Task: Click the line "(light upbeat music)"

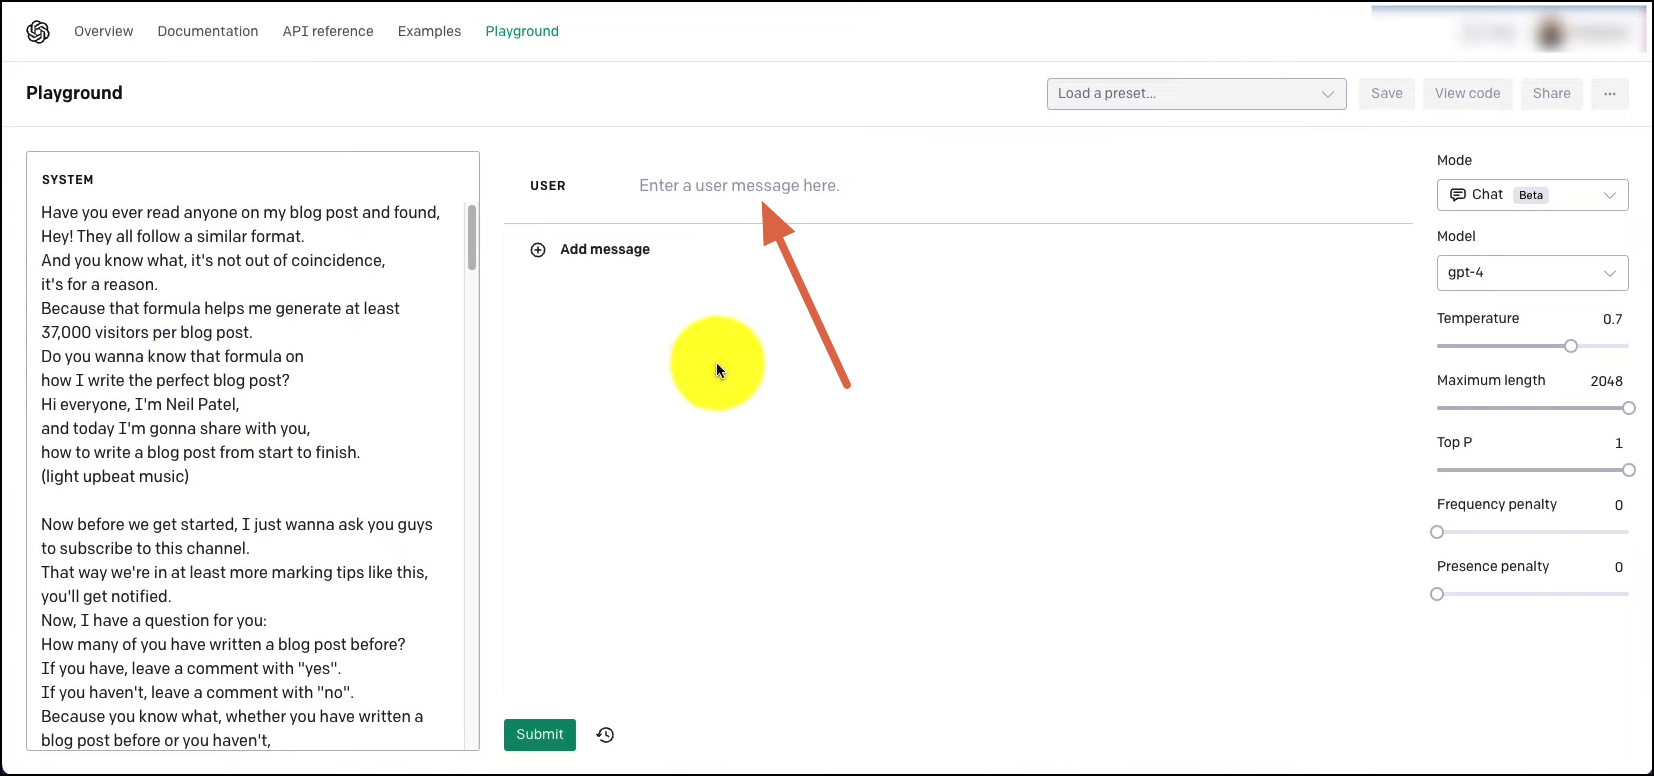Action: pyautogui.click(x=115, y=477)
